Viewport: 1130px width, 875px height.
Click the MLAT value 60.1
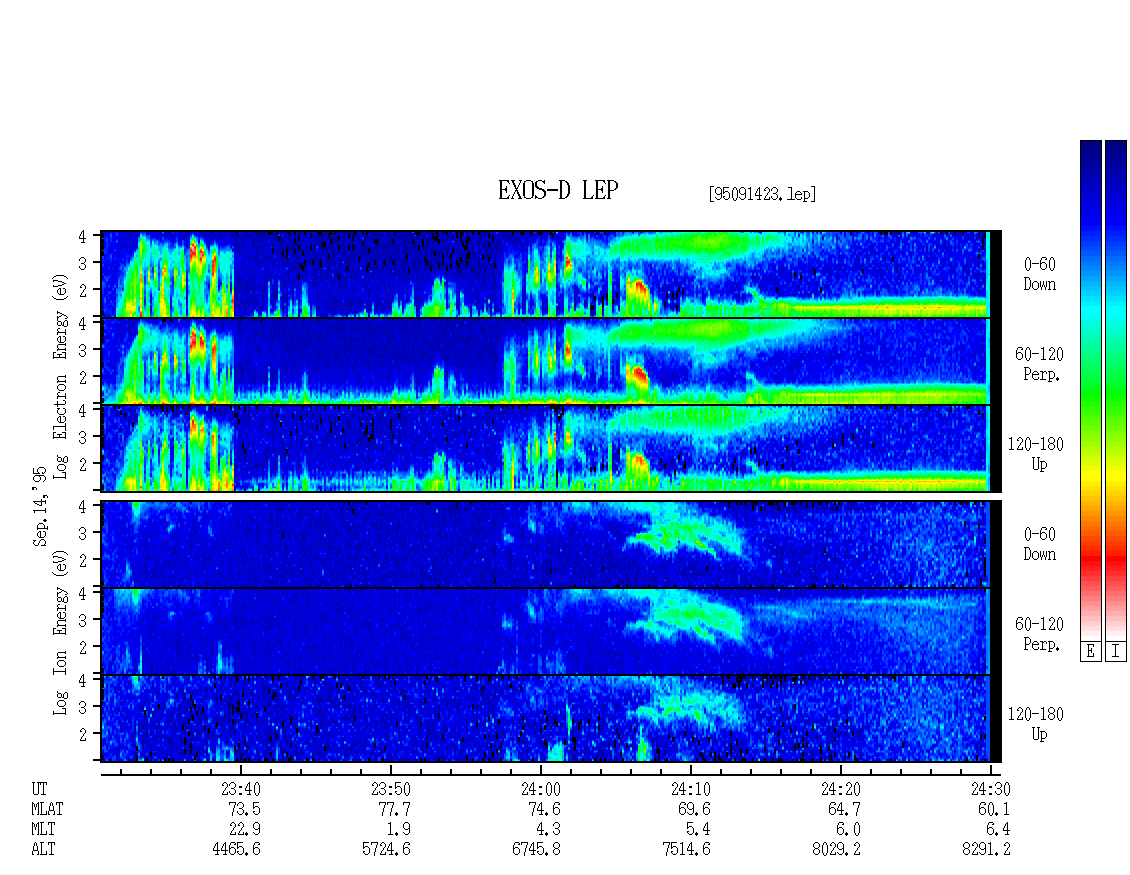click(x=994, y=809)
